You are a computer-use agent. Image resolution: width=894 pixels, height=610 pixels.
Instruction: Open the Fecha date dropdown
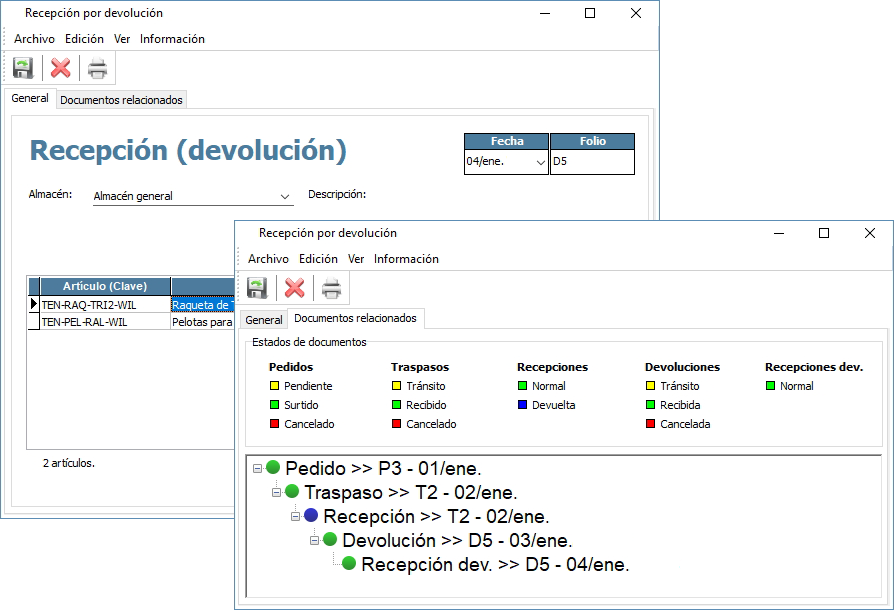tap(540, 162)
